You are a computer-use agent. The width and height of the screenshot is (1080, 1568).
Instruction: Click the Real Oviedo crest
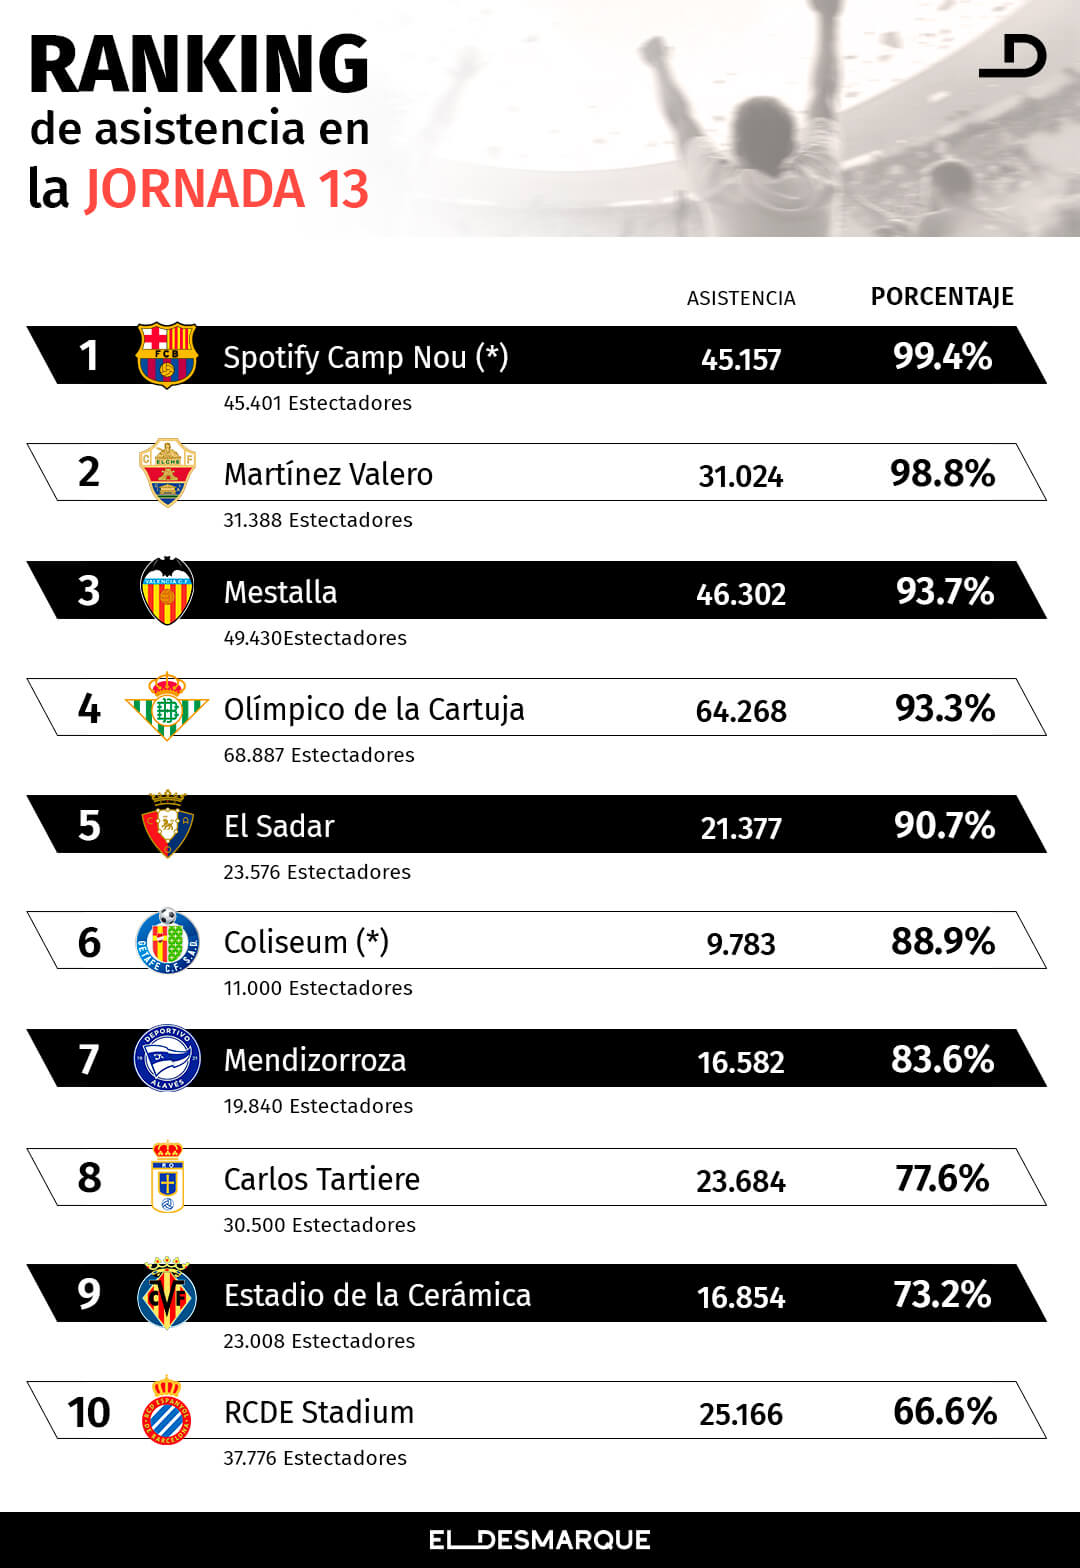167,1177
